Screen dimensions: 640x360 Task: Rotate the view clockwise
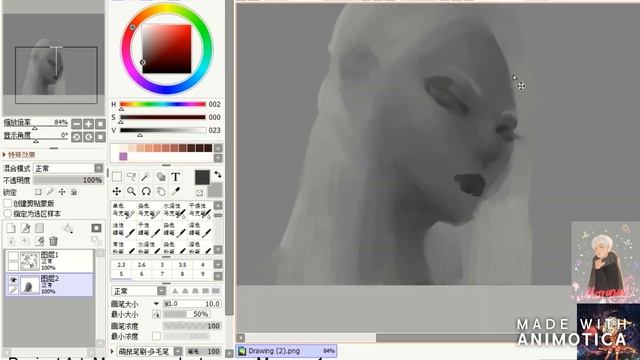click(x=88, y=137)
